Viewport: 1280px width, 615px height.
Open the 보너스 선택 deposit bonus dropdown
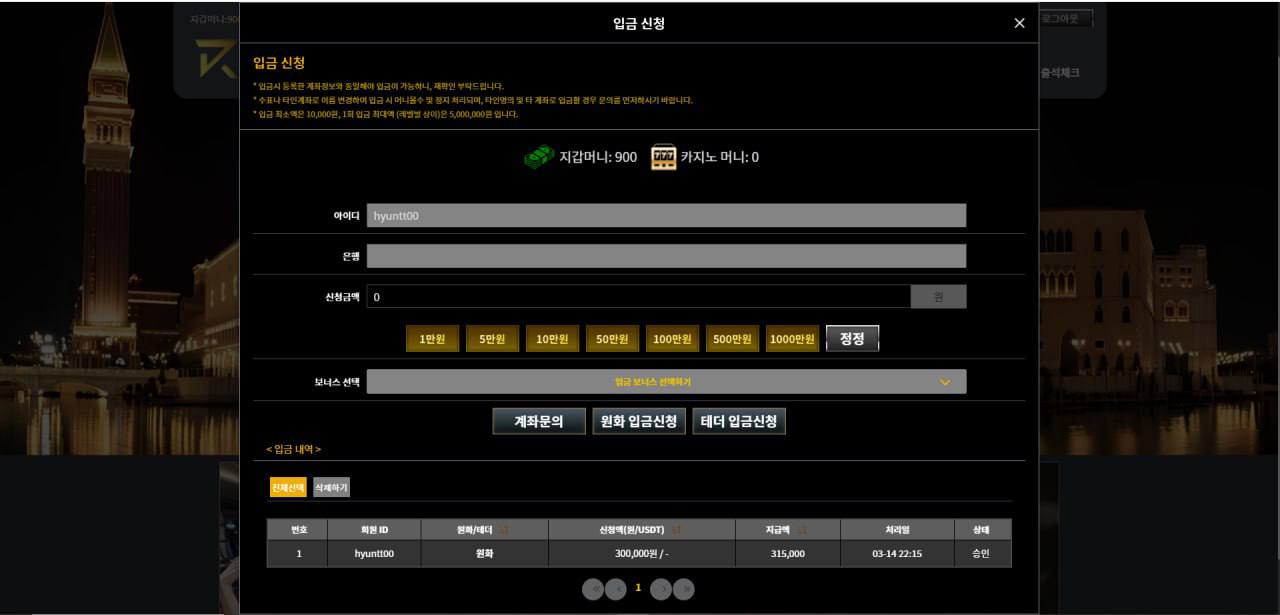666,382
